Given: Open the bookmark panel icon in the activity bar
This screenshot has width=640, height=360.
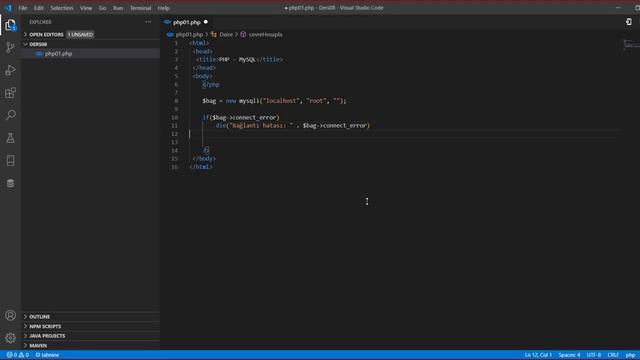Looking at the screenshot, I should click(10, 160).
